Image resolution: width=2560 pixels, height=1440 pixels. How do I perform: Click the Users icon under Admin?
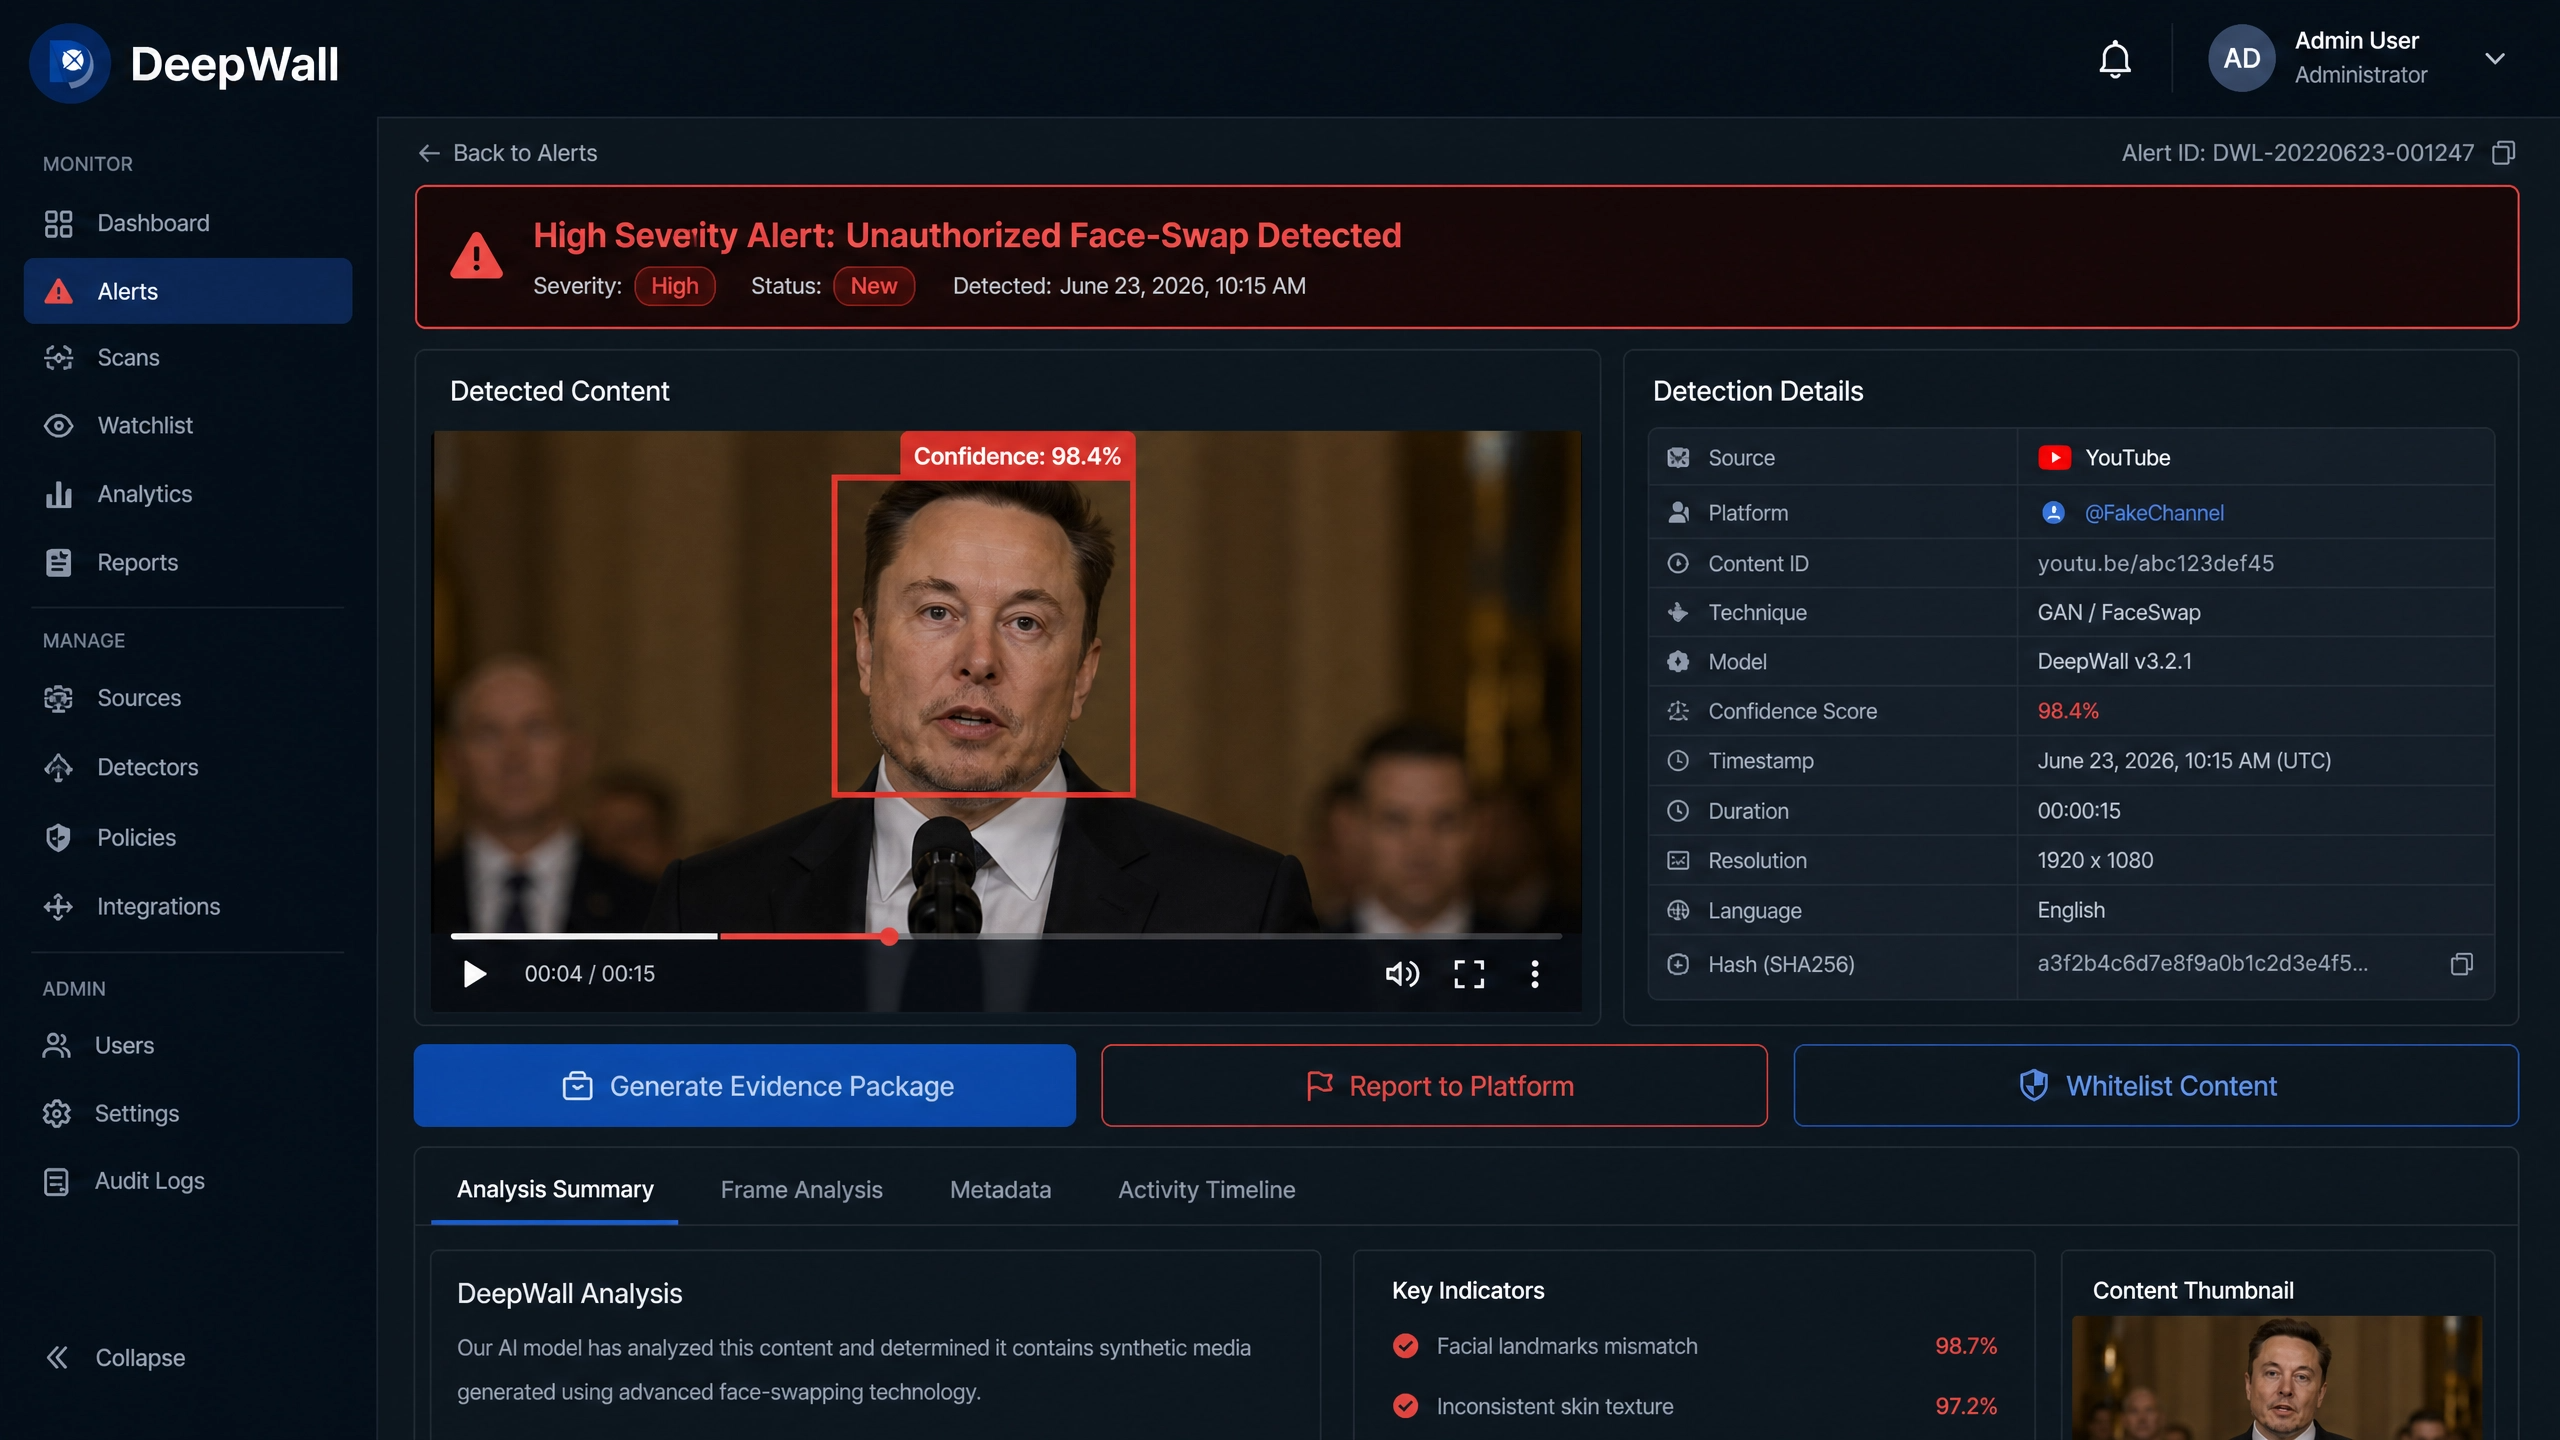coord(57,1045)
